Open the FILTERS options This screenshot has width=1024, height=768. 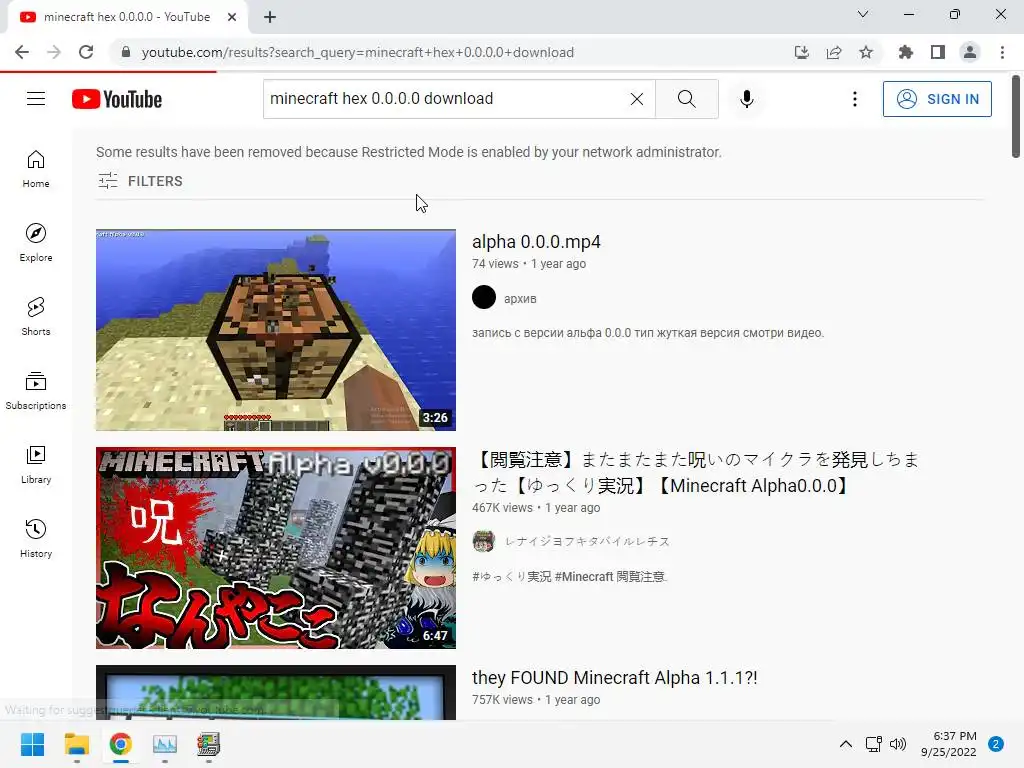(140, 181)
